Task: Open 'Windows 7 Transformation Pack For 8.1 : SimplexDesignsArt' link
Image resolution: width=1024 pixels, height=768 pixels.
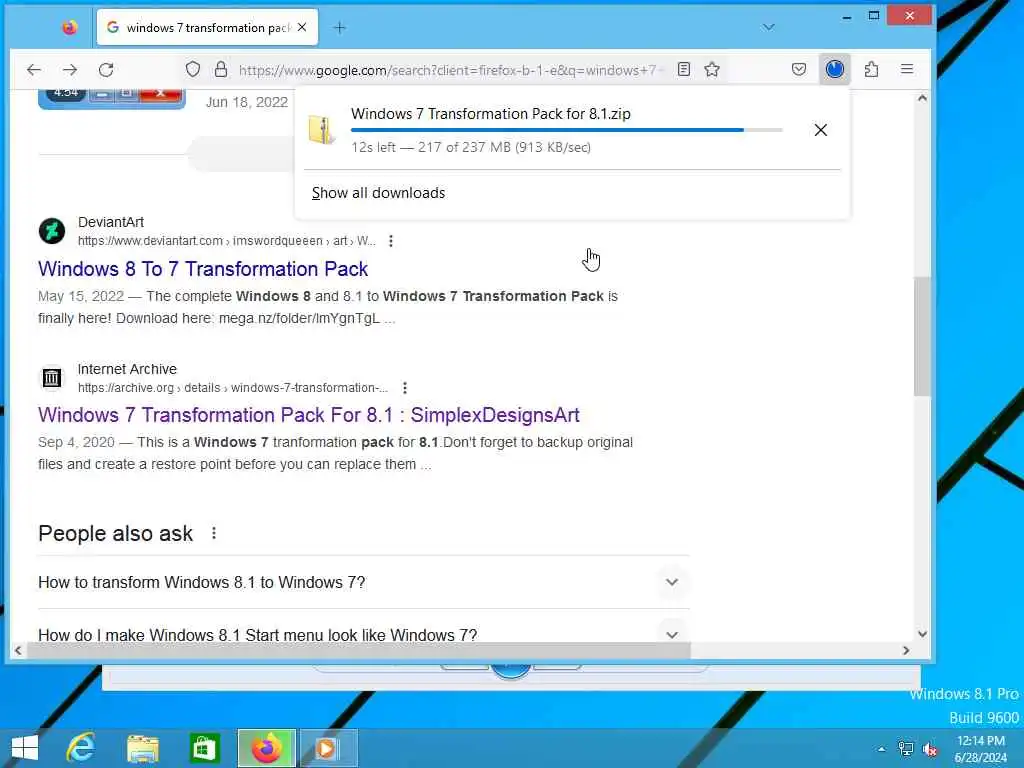Action: point(309,415)
